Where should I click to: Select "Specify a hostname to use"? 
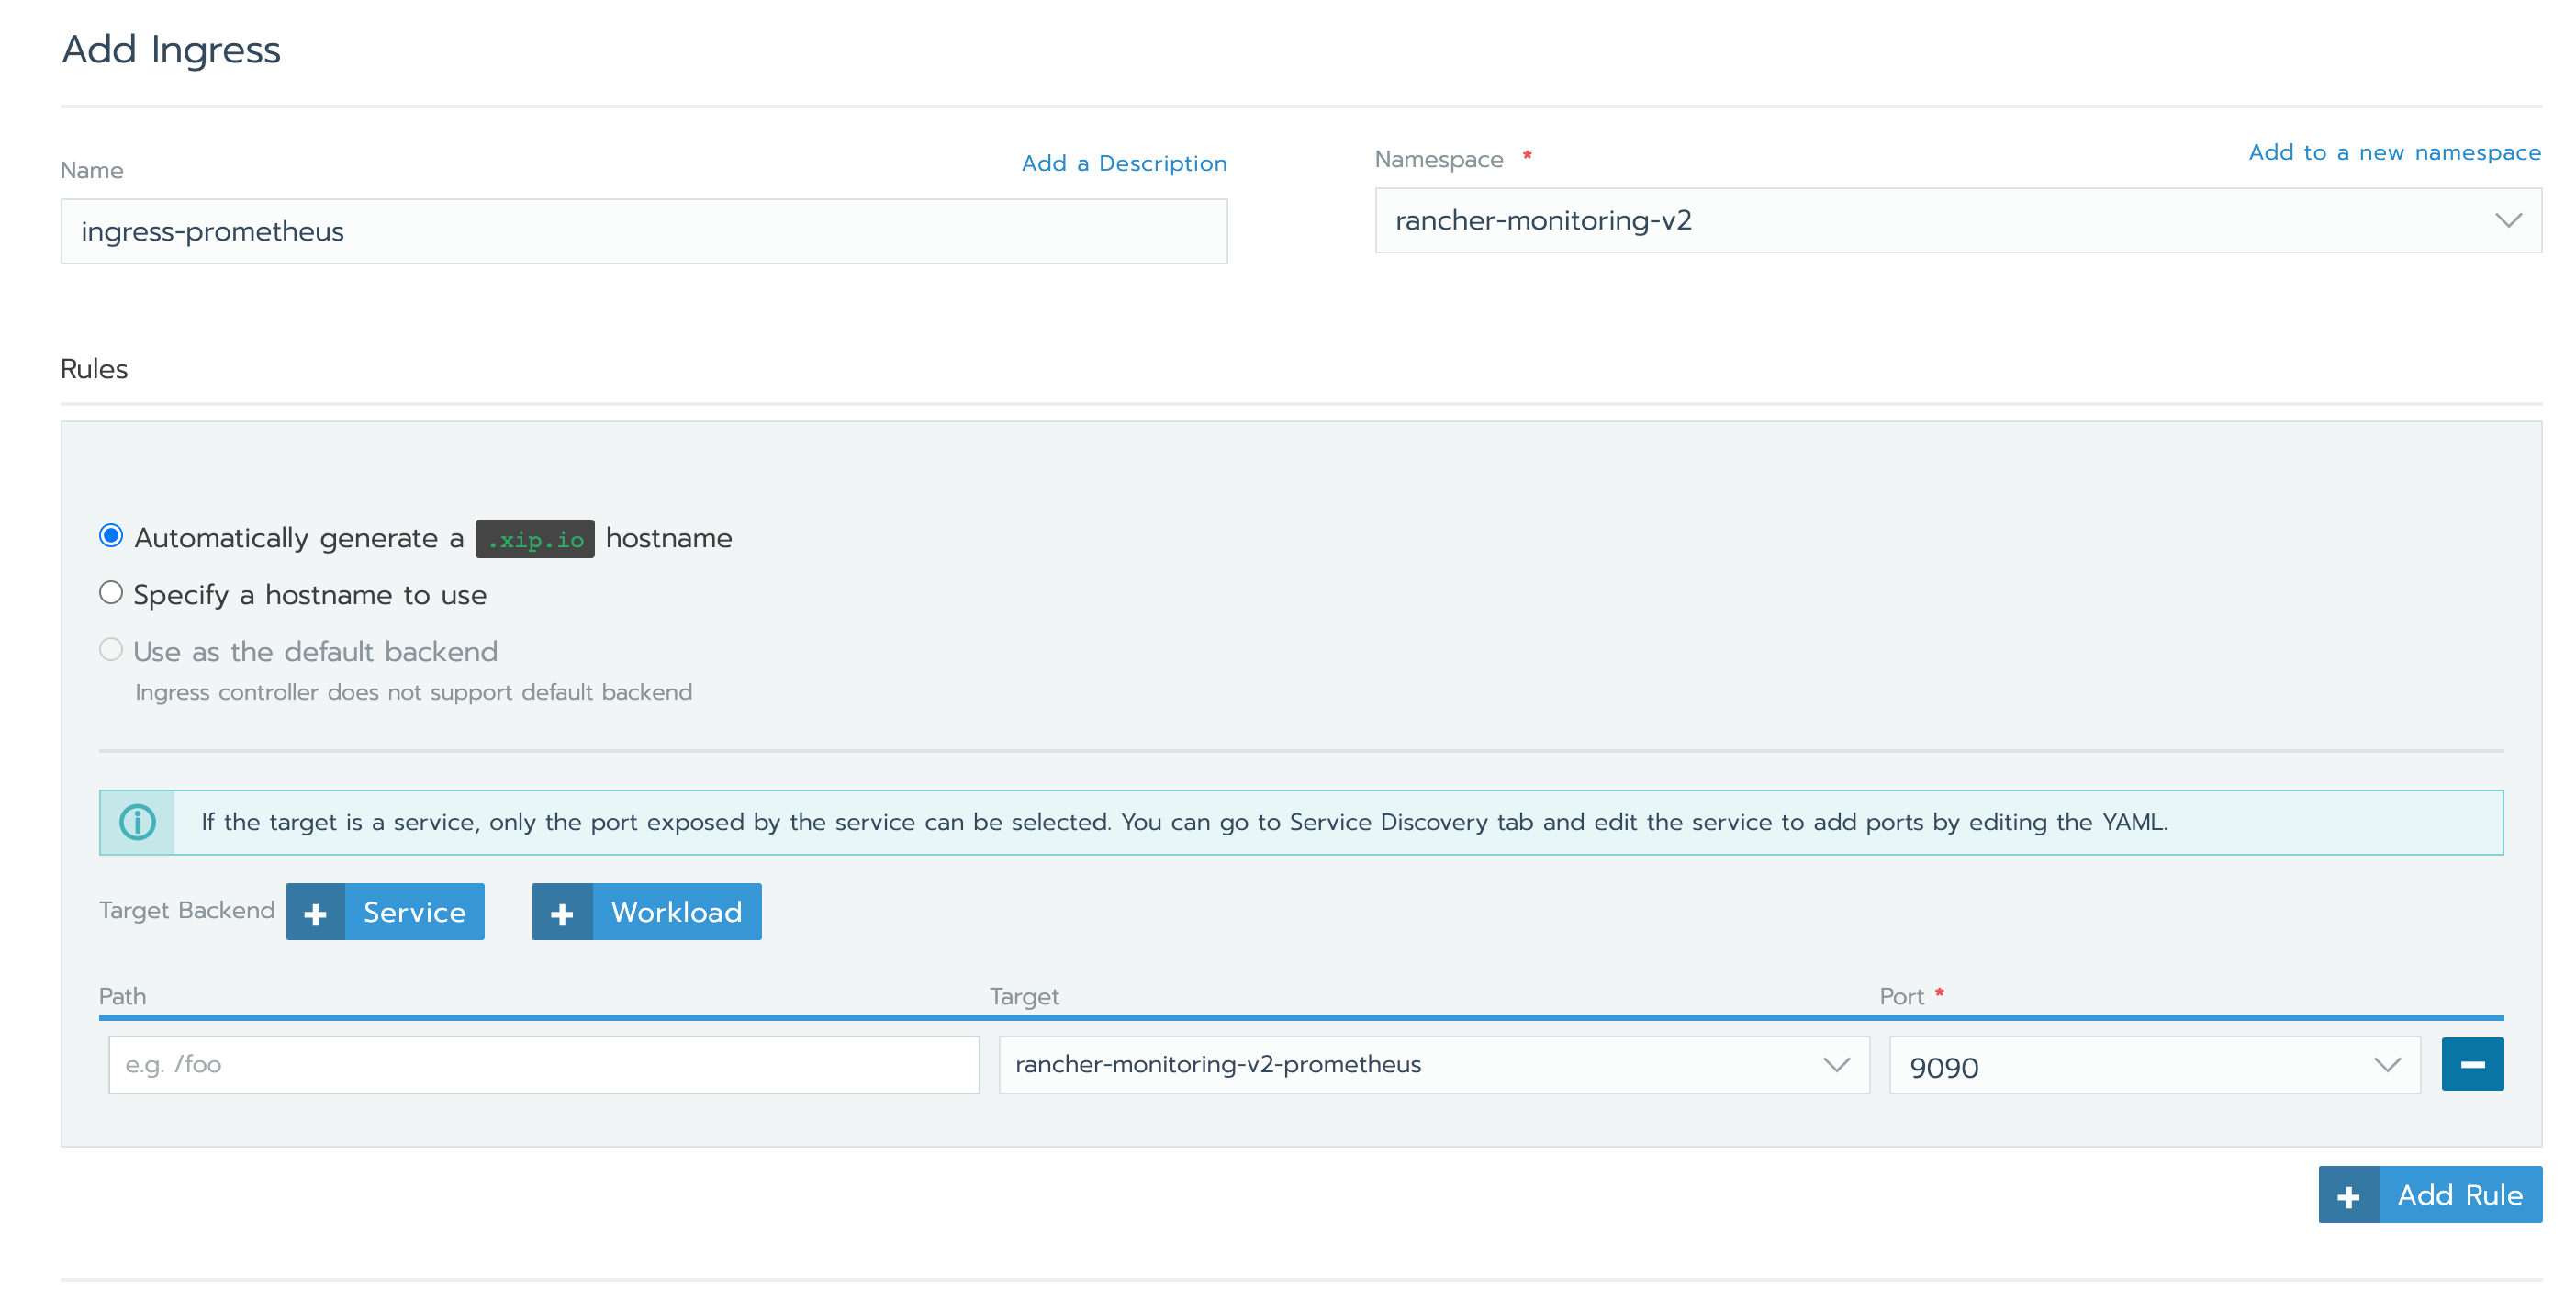111,592
